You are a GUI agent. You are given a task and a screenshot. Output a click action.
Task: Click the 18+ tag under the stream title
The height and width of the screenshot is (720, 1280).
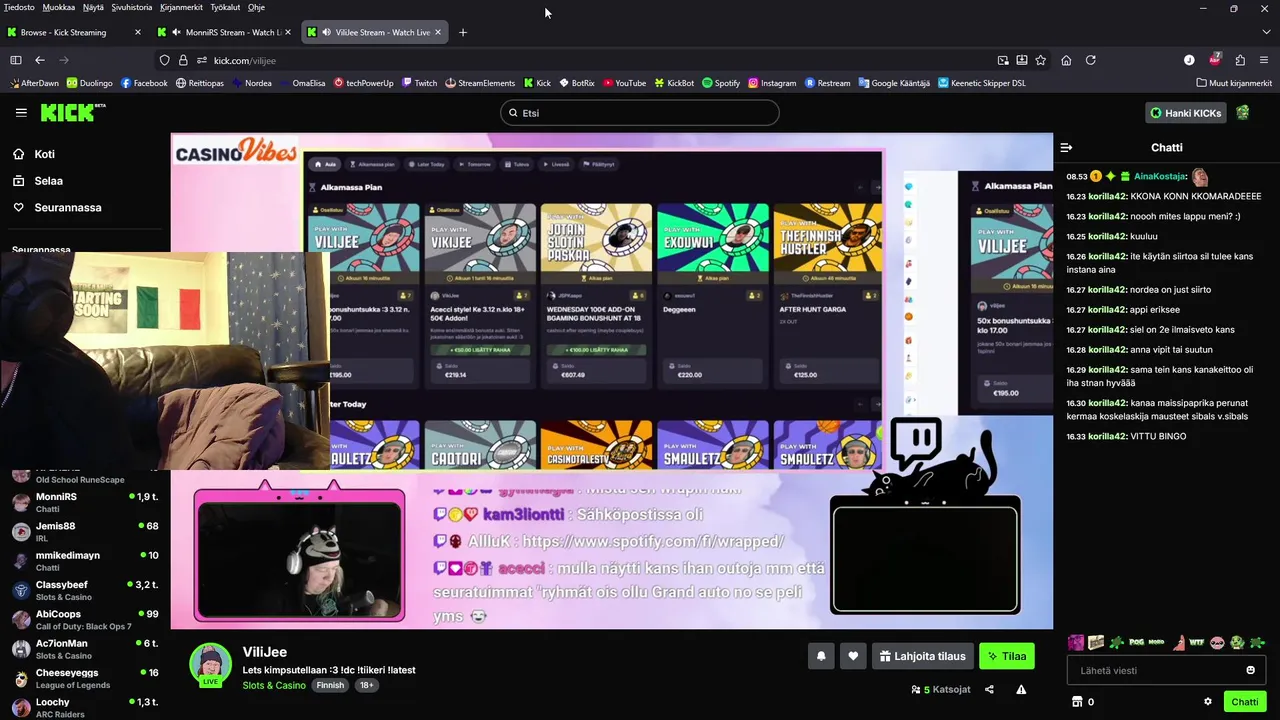pos(366,685)
